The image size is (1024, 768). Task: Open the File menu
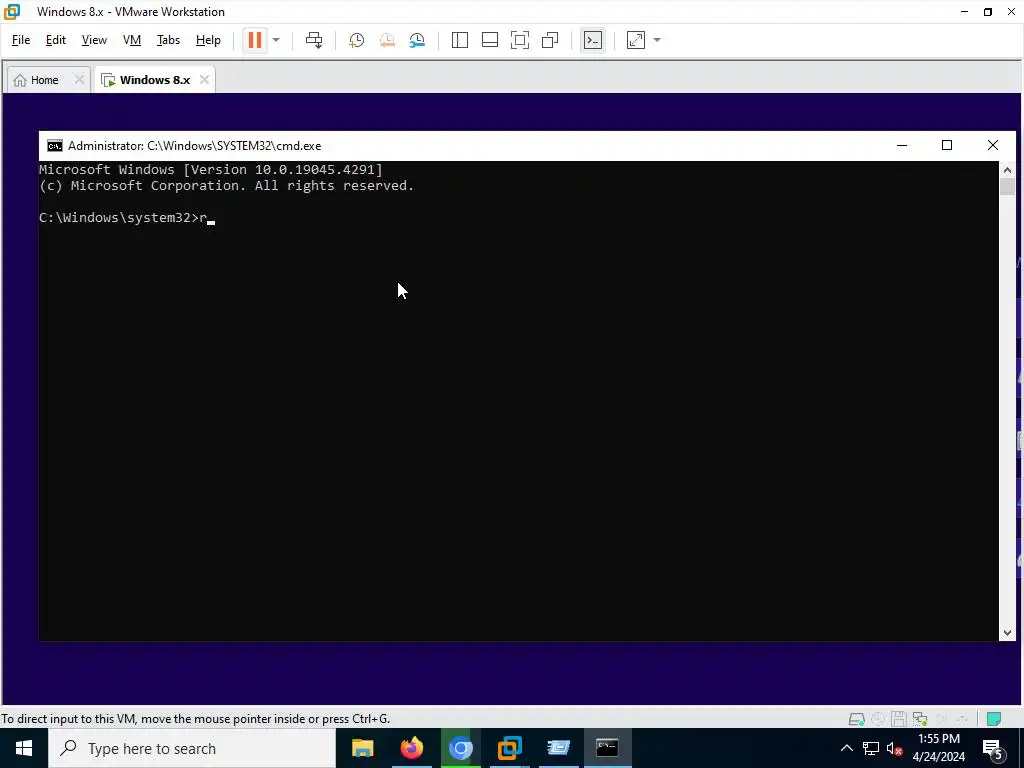pyautogui.click(x=21, y=40)
